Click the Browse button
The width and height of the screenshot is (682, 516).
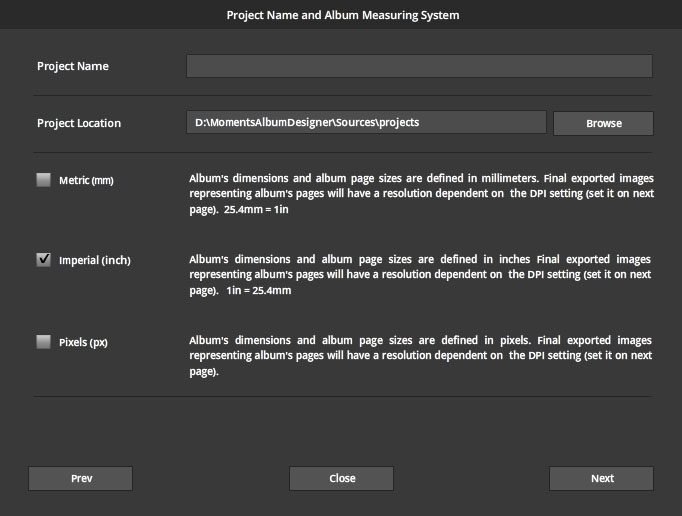click(x=603, y=124)
